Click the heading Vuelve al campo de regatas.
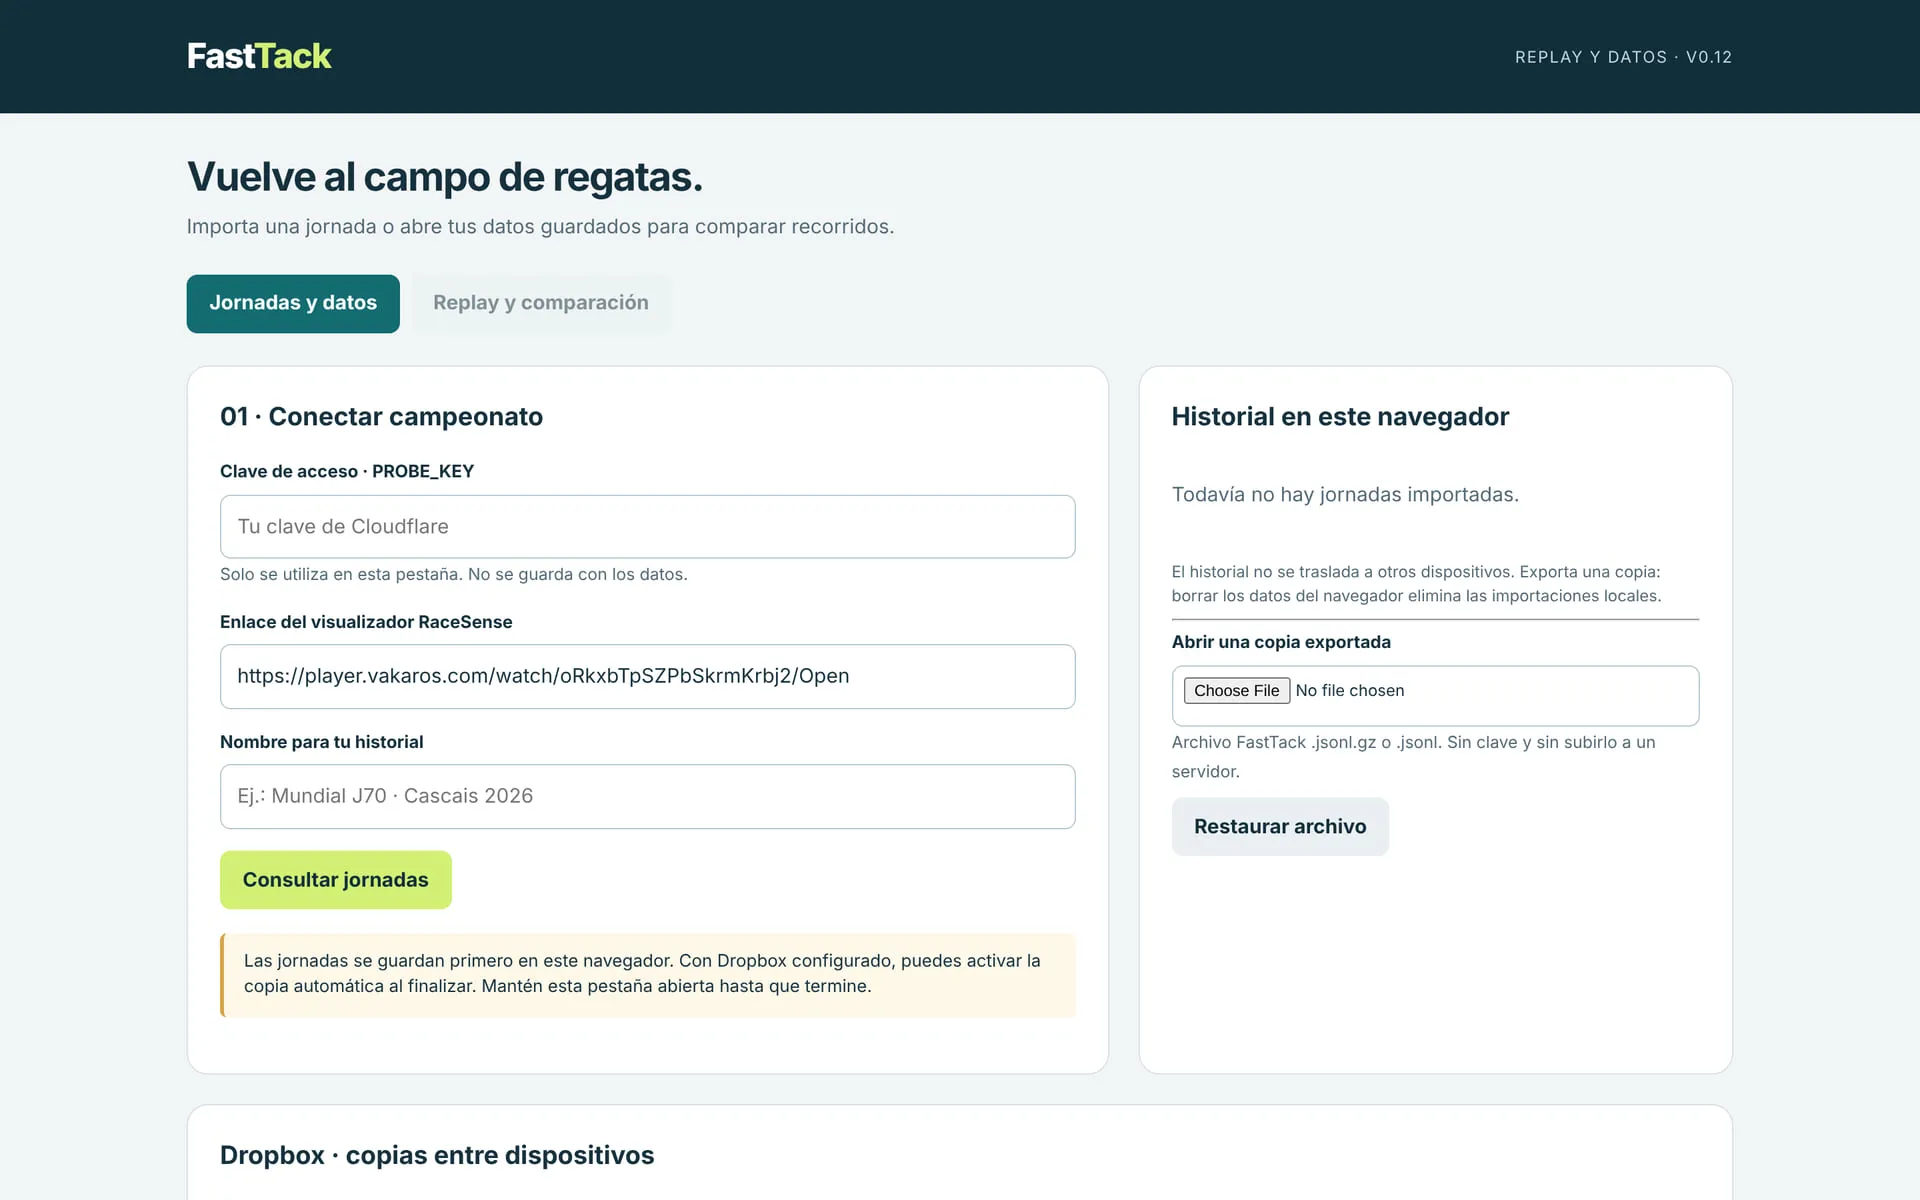The width and height of the screenshot is (1920, 1200). tap(445, 177)
